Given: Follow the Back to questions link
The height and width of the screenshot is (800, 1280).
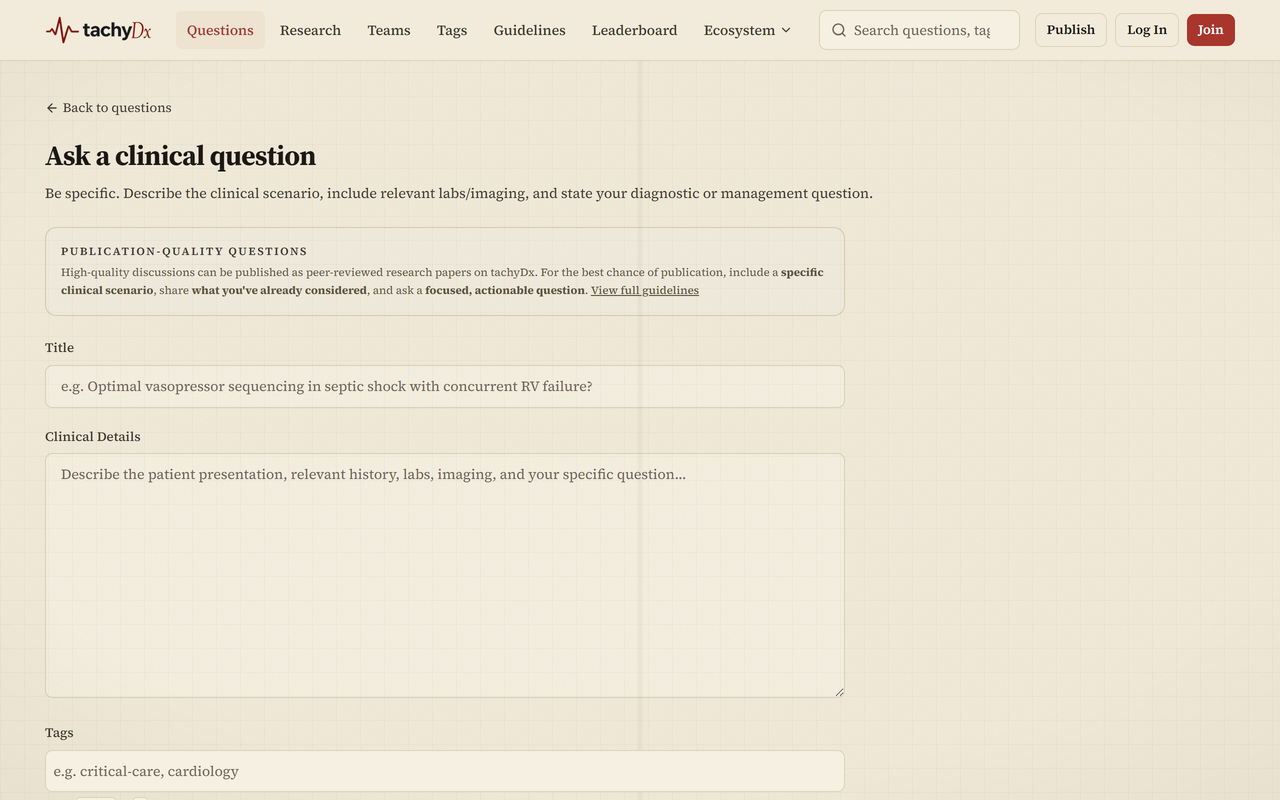Looking at the screenshot, I should [x=109, y=108].
